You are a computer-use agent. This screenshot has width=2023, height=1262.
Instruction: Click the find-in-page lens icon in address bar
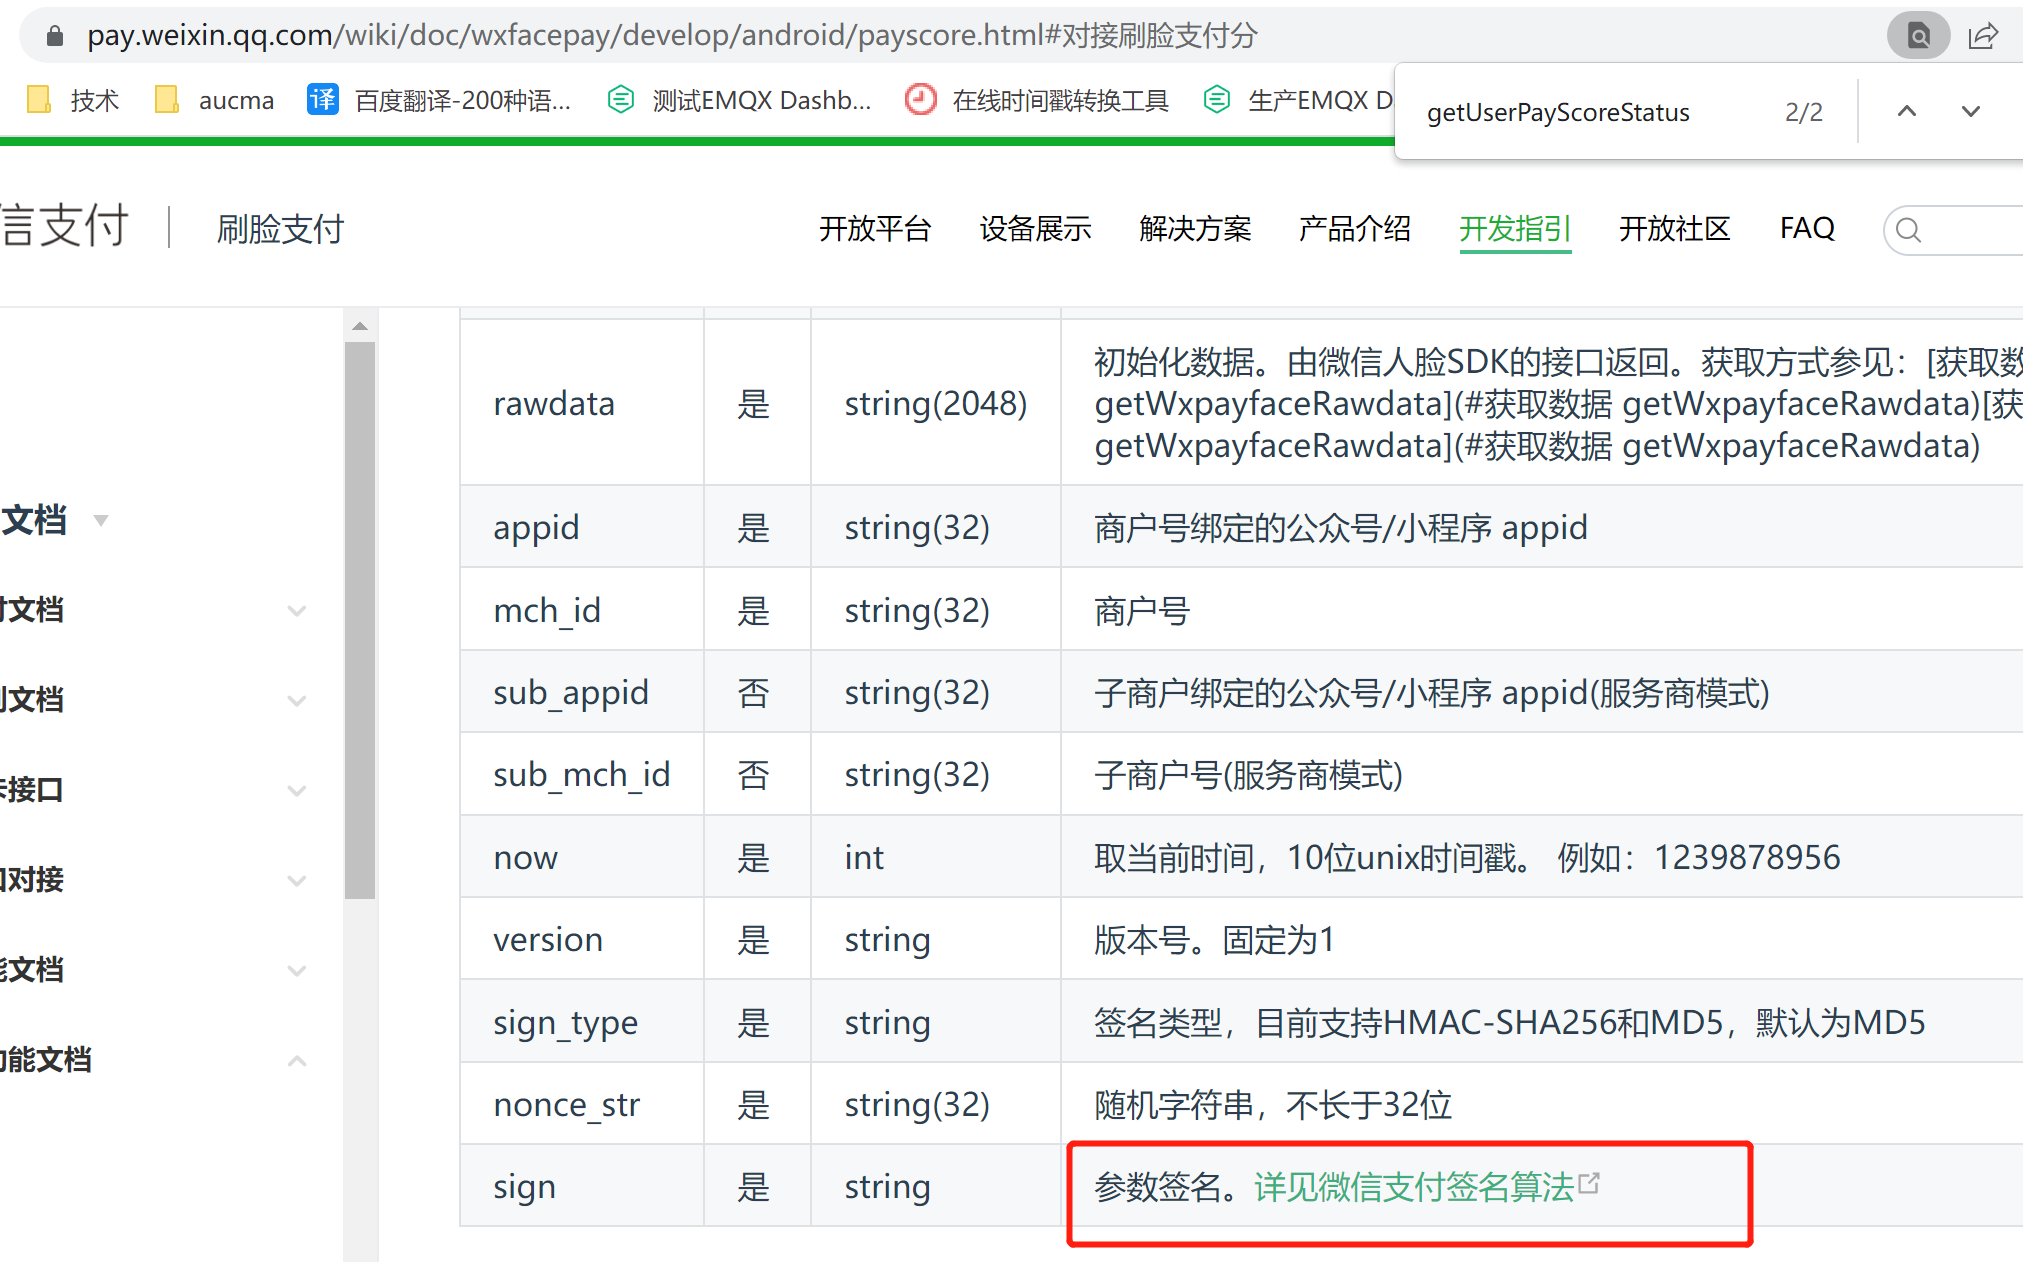[1917, 36]
